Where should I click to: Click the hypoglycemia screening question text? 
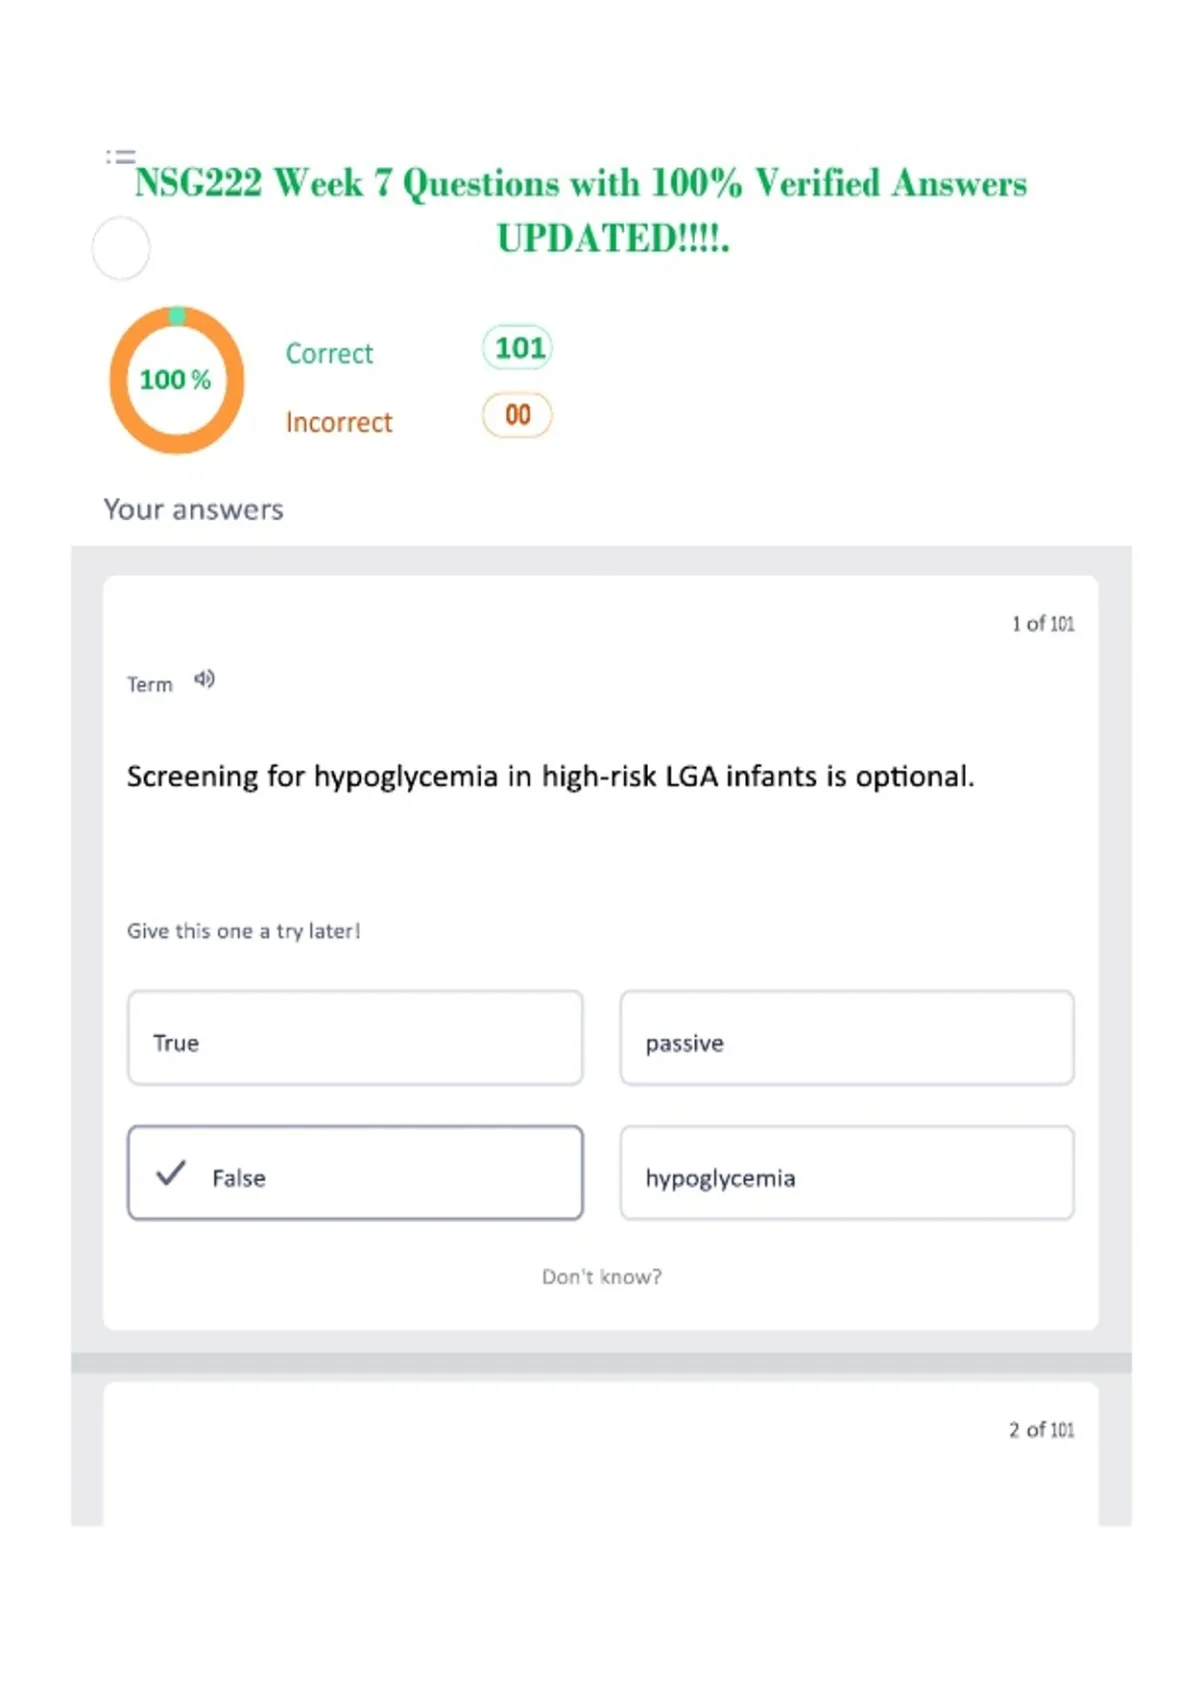click(x=551, y=777)
